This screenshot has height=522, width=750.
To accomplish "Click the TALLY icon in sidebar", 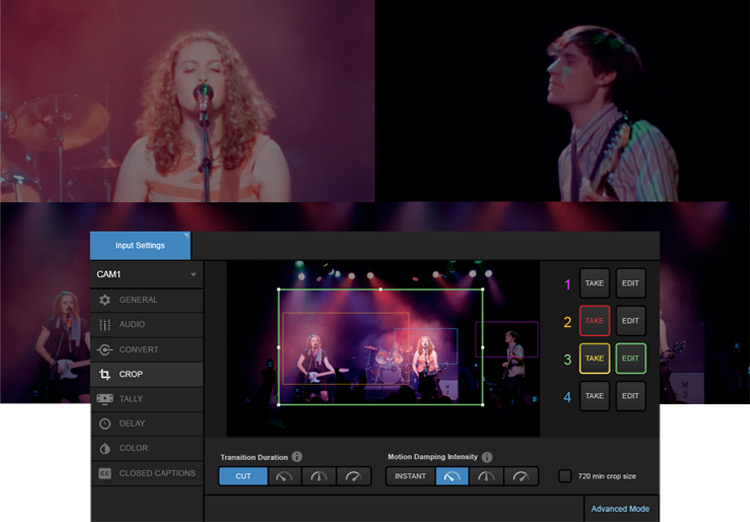I will pyautogui.click(x=105, y=399).
